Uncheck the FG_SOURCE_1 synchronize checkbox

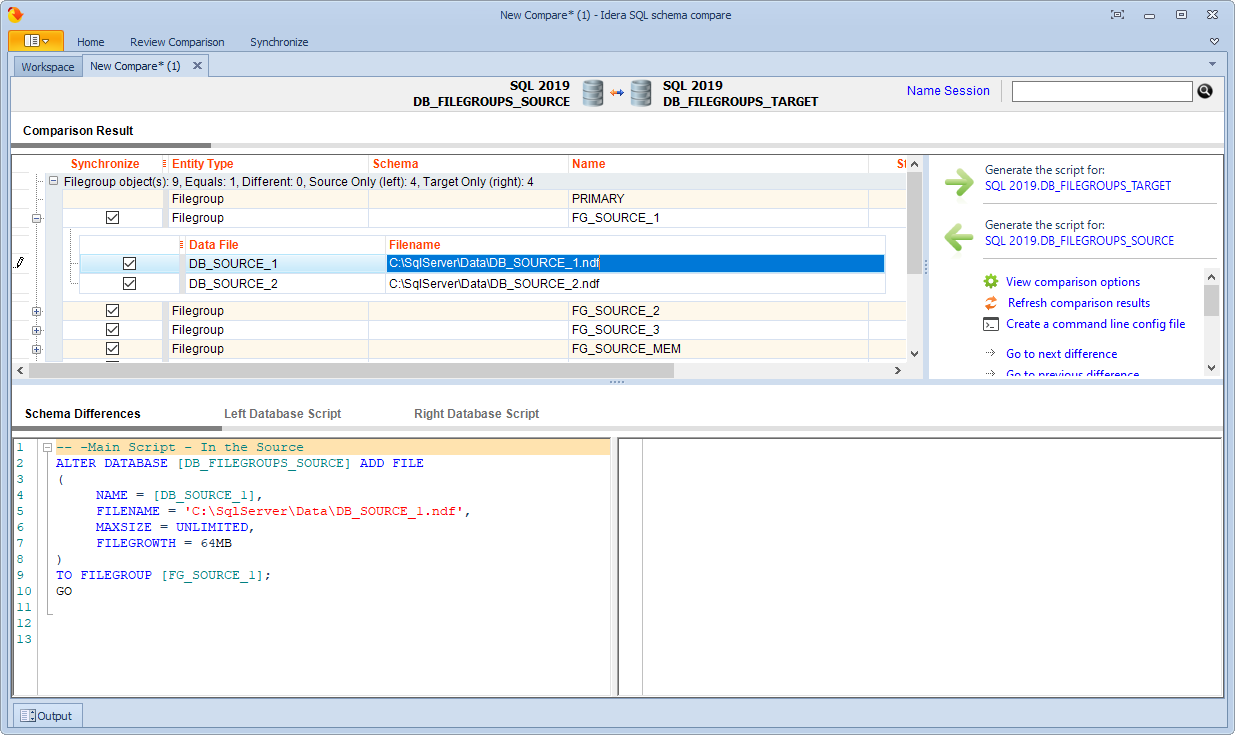[x=112, y=218]
